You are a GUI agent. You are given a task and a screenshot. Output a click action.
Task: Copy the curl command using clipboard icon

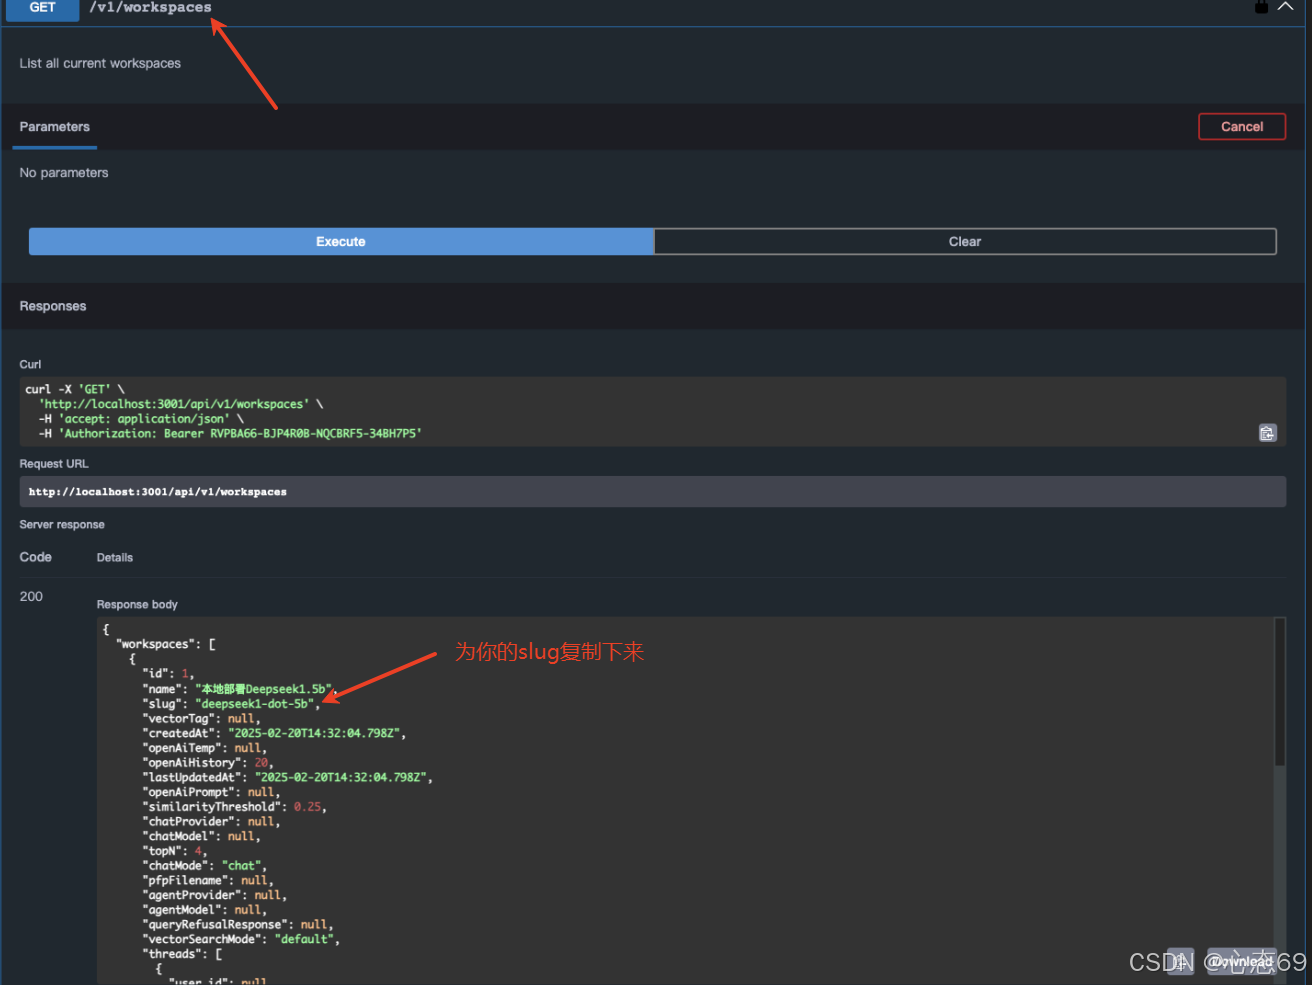[x=1267, y=432]
